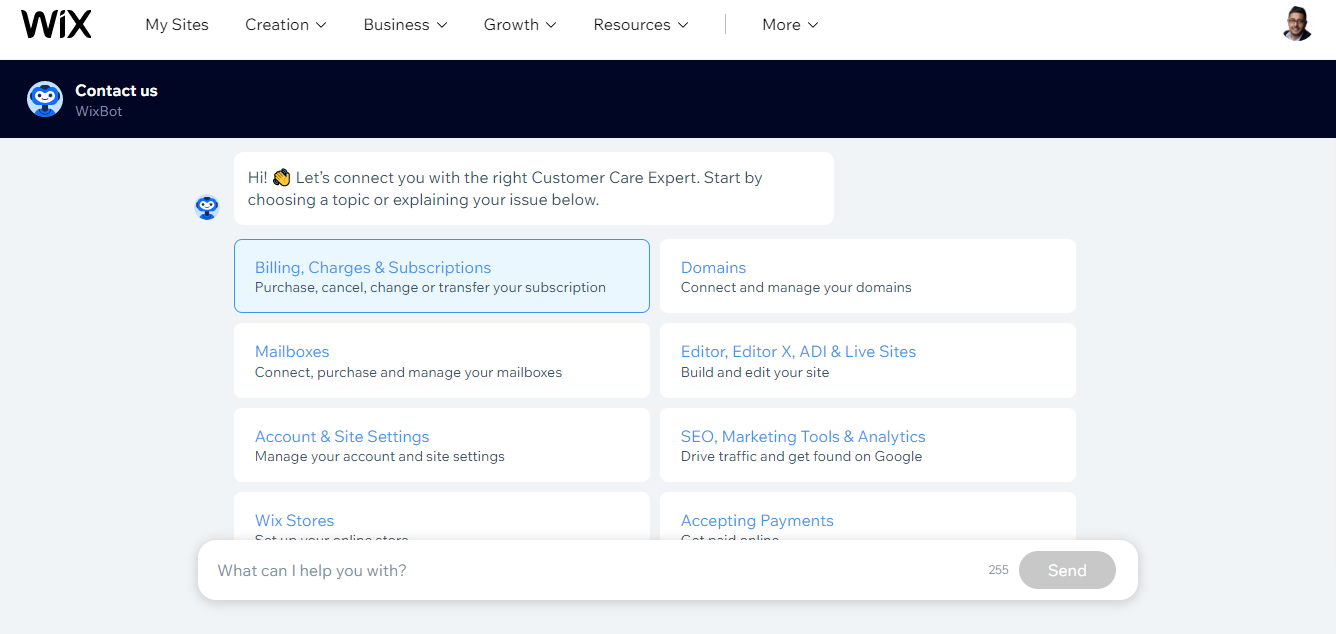
Task: Click the 'What can I help you with?' field
Action: click(x=590, y=571)
